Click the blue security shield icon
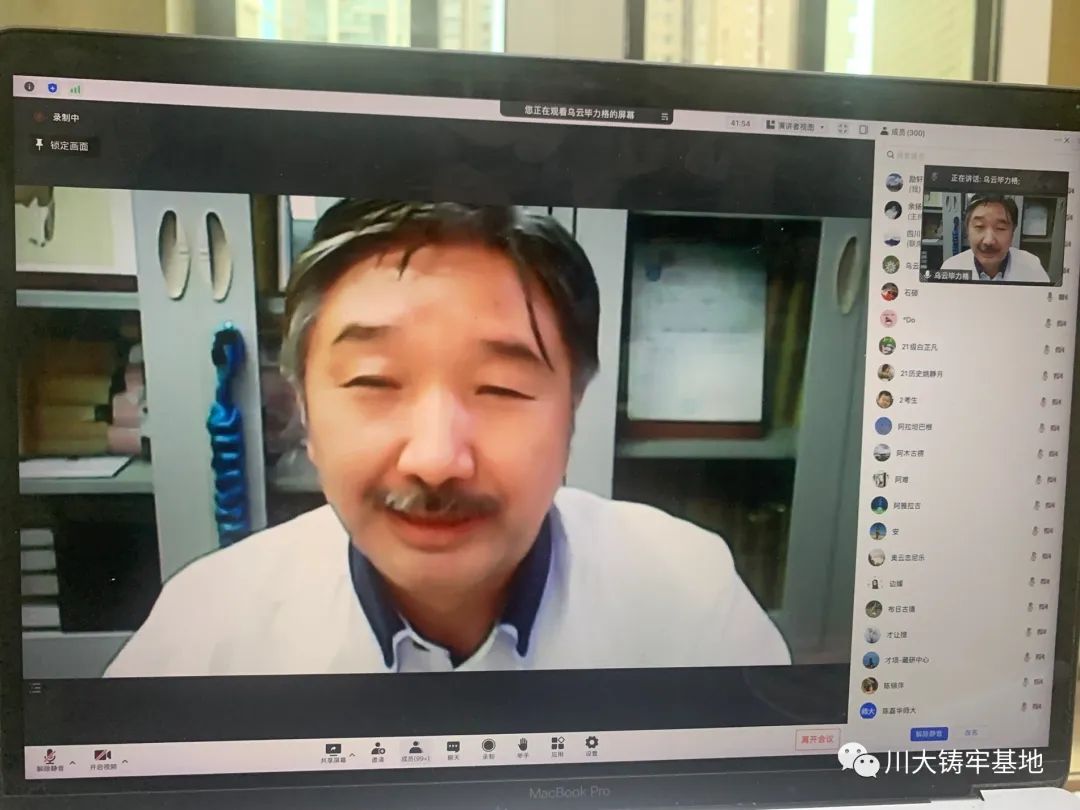Image resolution: width=1080 pixels, height=810 pixels. click(52, 88)
